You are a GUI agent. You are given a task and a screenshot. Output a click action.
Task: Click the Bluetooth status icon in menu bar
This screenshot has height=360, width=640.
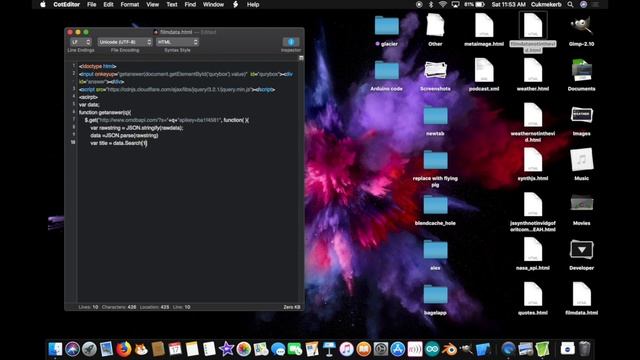coord(431,4)
